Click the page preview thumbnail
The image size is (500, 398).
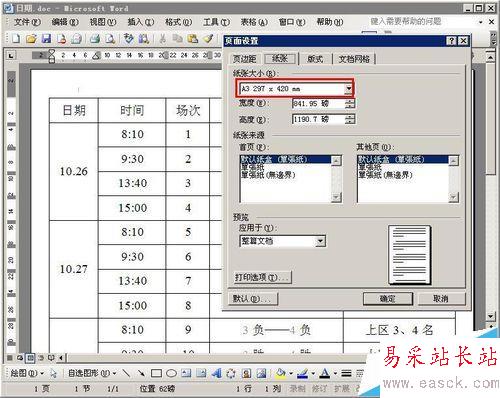click(x=410, y=255)
